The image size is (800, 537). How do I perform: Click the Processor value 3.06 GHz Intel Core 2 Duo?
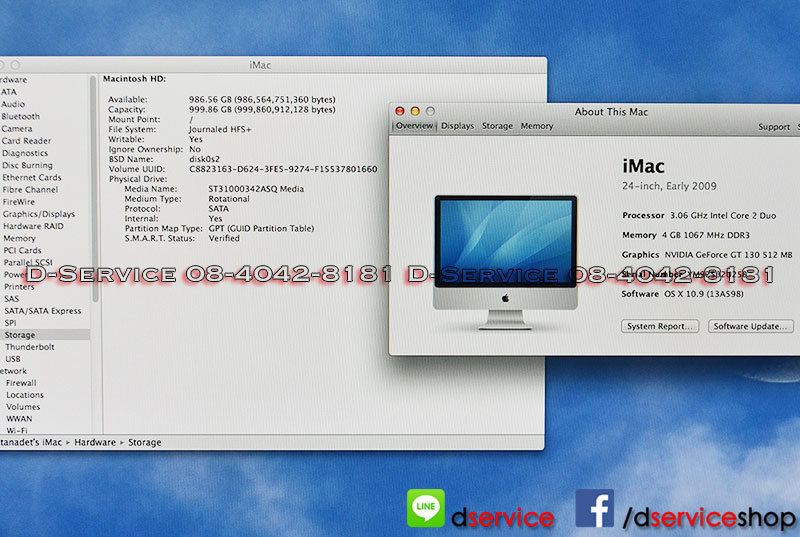tap(723, 215)
